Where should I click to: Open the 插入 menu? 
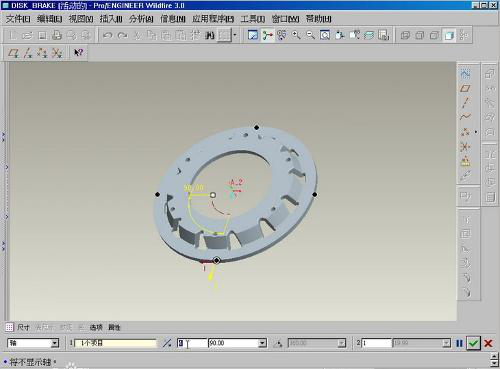111,19
